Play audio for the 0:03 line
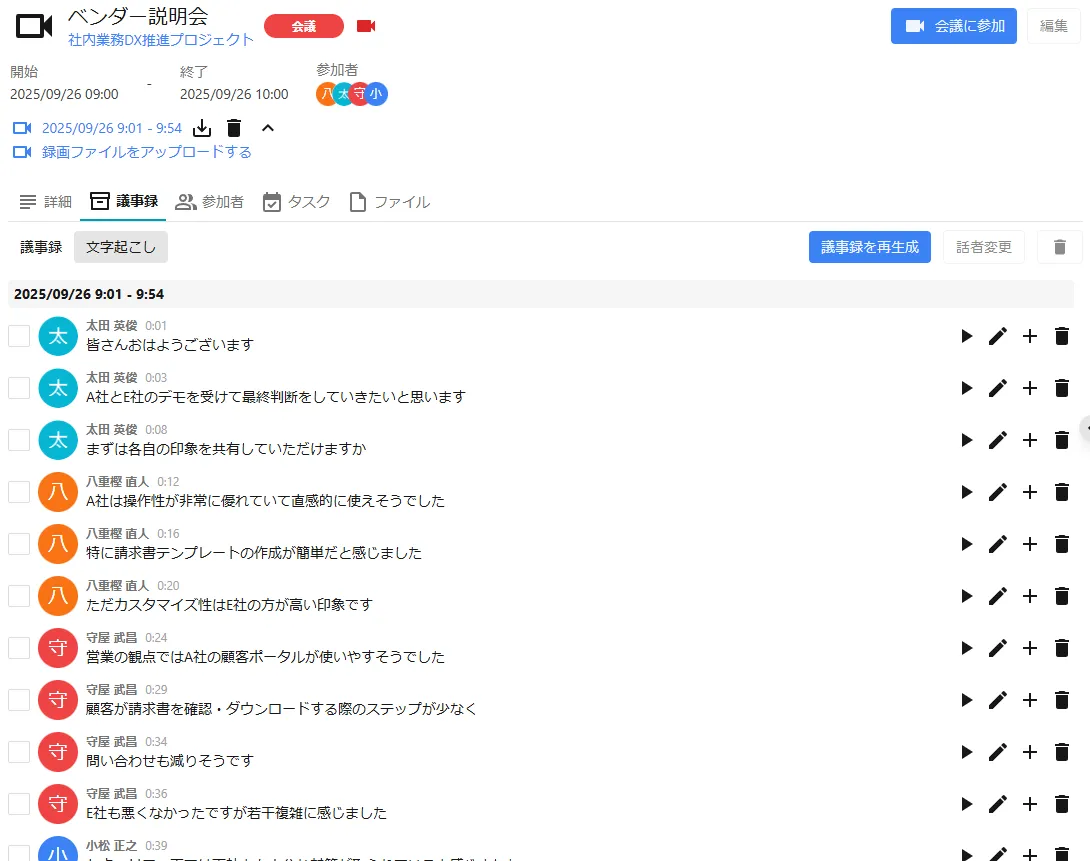The image size is (1090, 861). [966, 388]
